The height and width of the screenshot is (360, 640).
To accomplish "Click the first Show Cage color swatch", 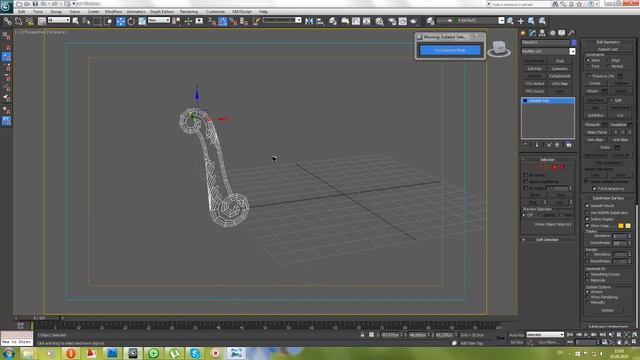I will coord(621,226).
